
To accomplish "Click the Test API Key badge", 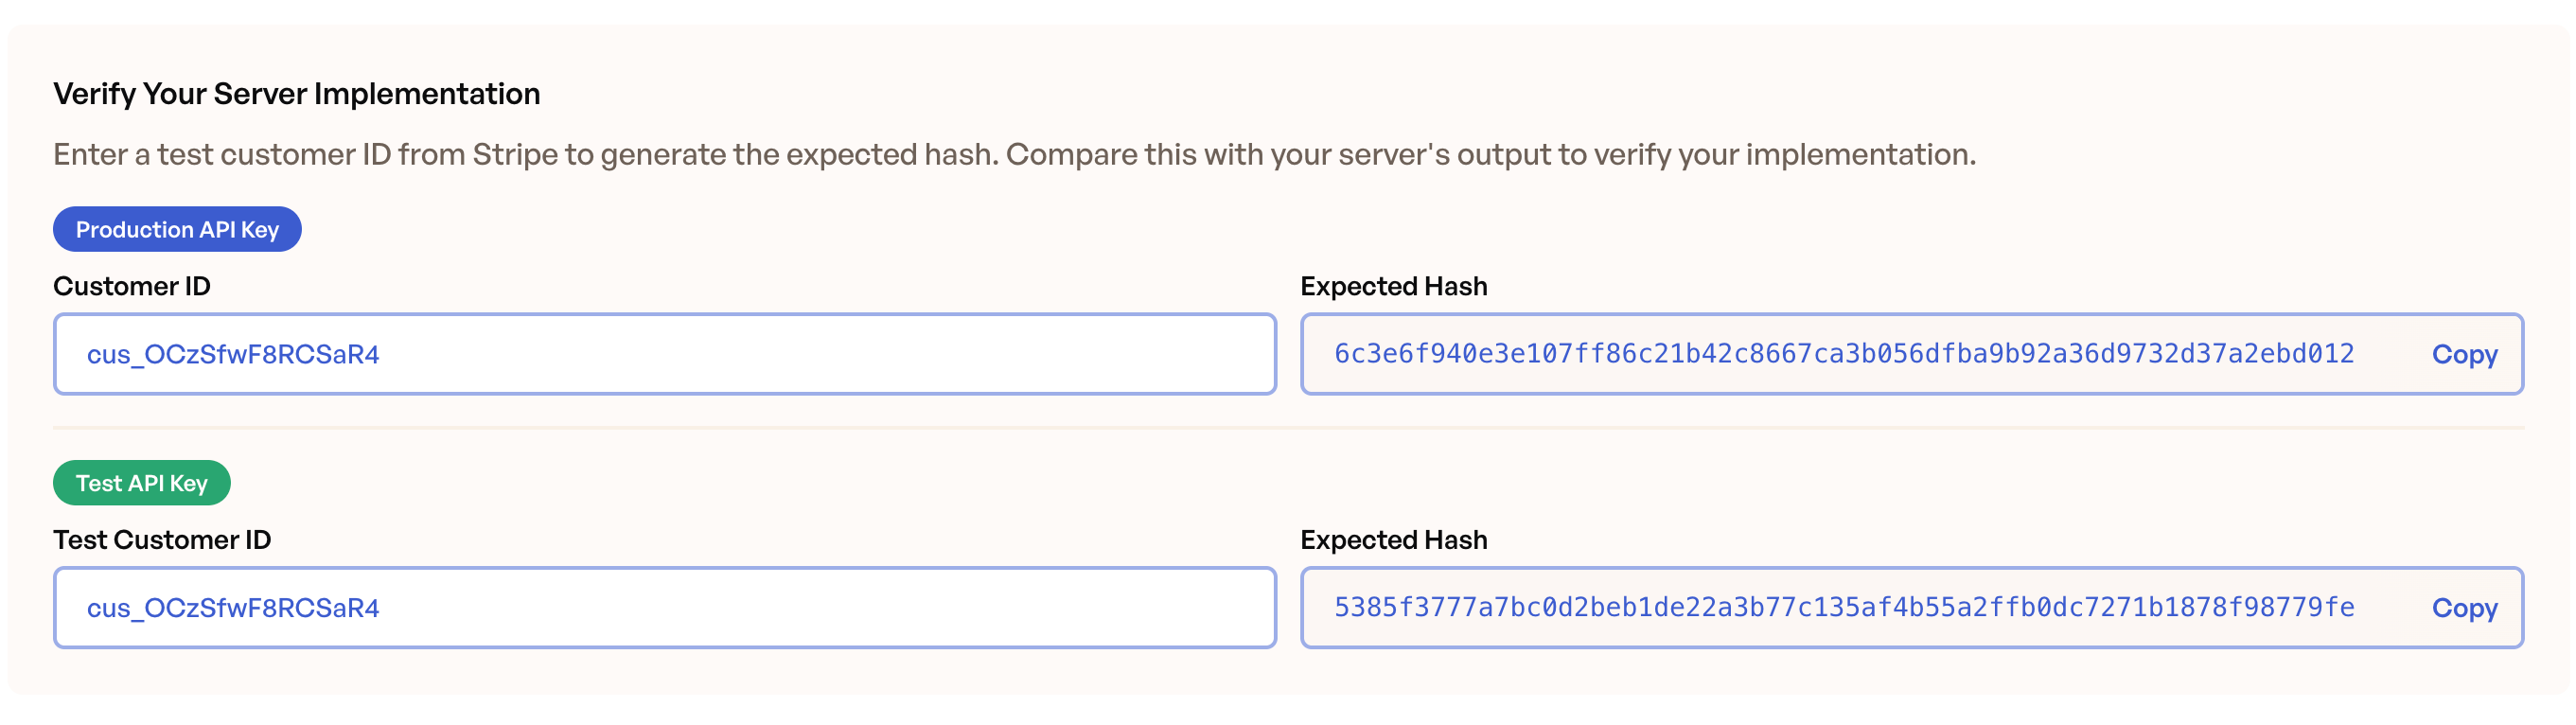I will (141, 483).
